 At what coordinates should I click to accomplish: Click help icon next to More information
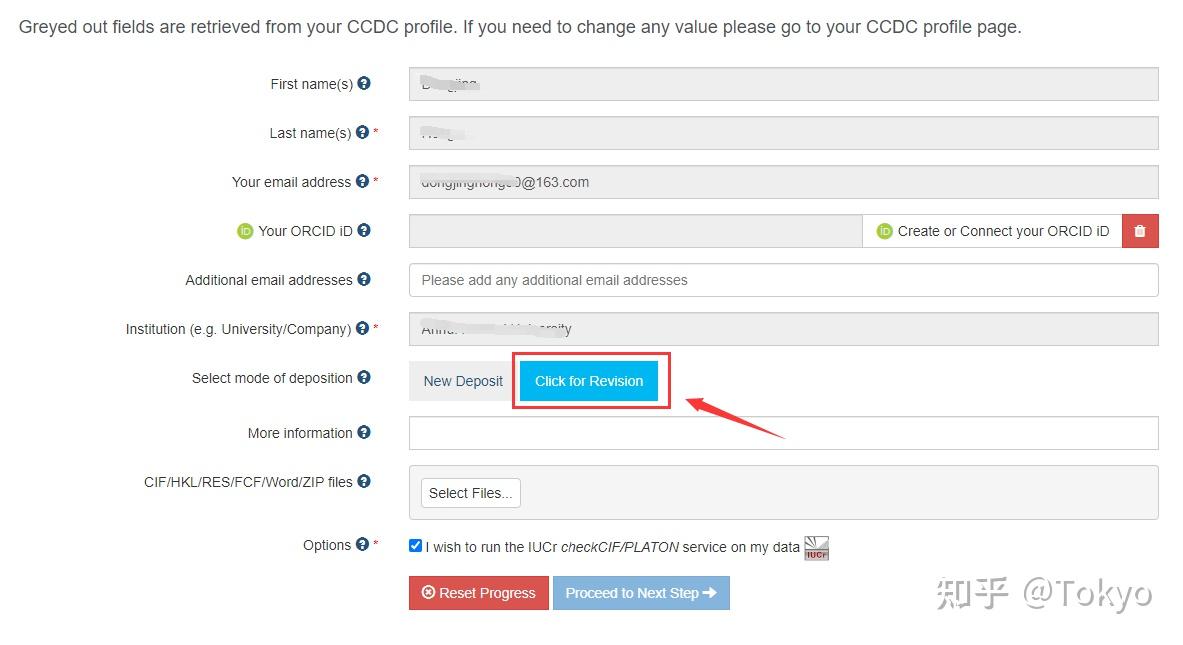[364, 433]
